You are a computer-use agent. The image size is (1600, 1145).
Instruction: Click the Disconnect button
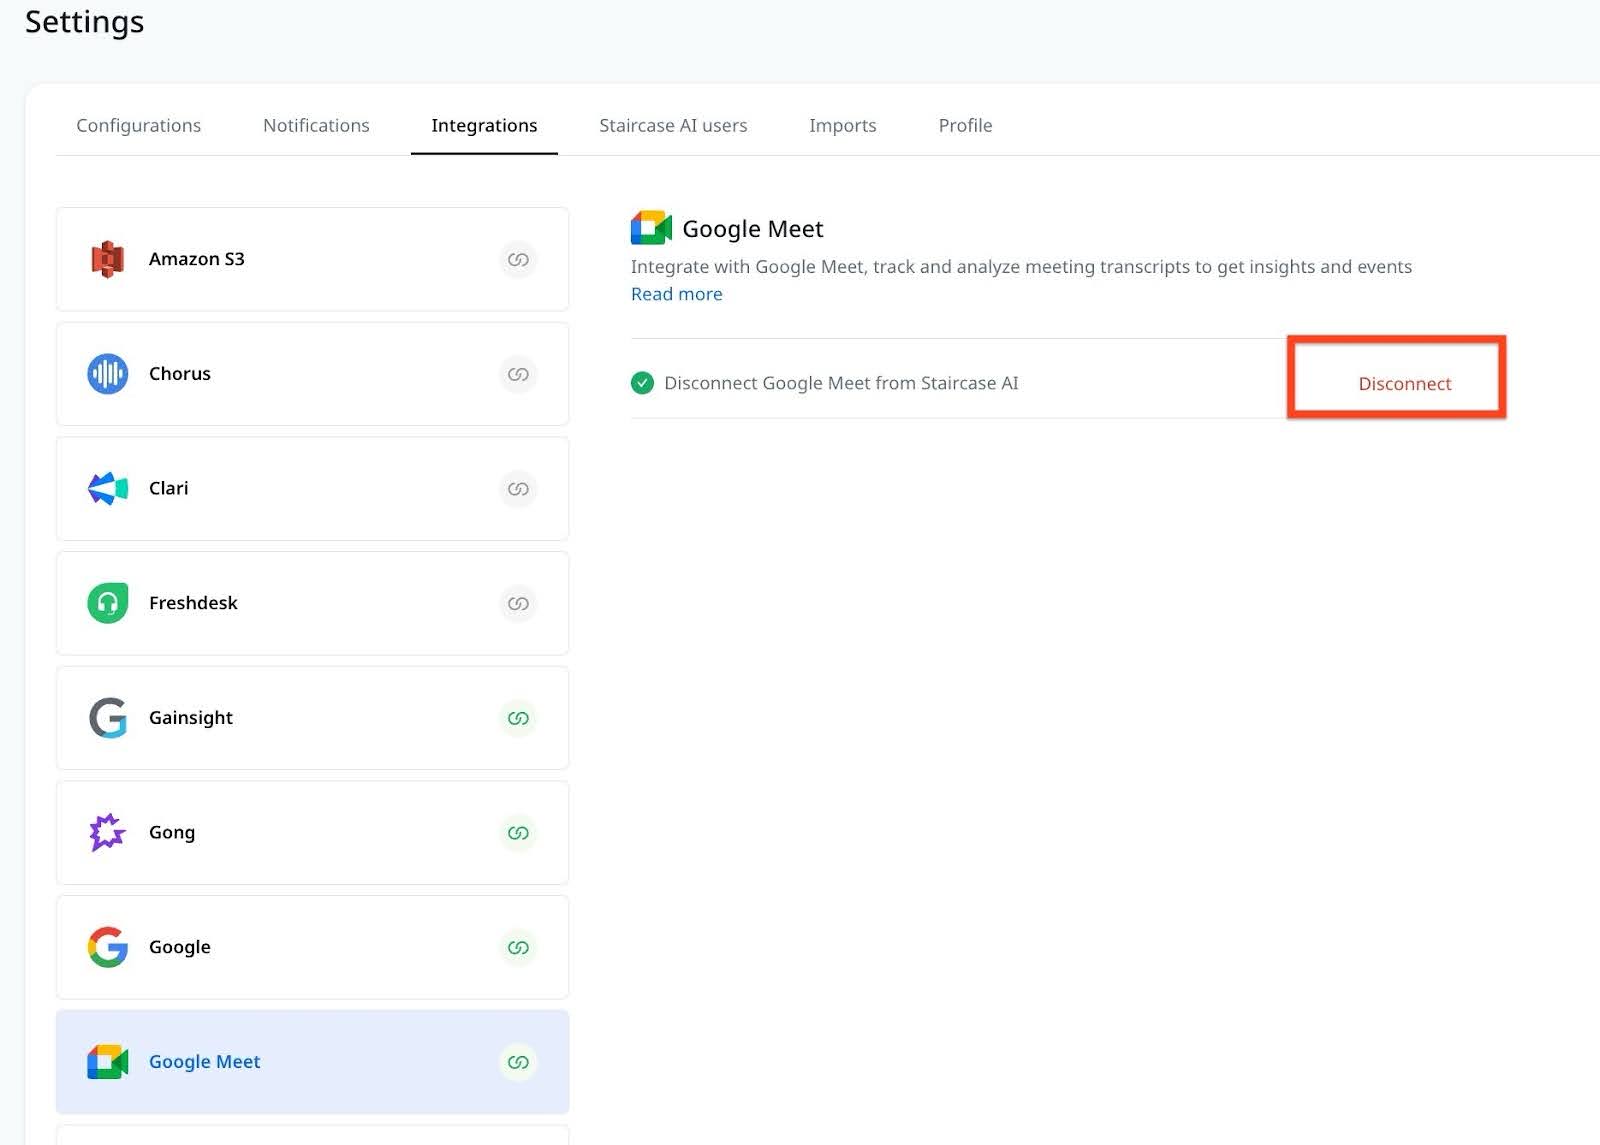[1404, 384]
